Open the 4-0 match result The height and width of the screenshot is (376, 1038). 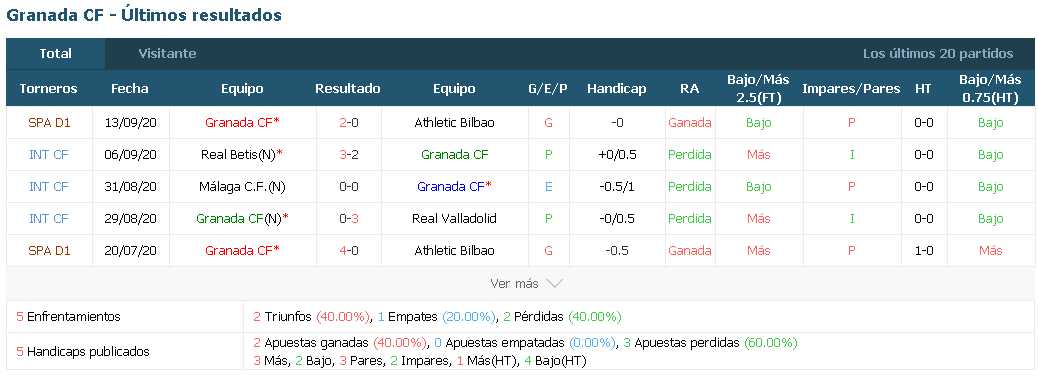tap(348, 251)
